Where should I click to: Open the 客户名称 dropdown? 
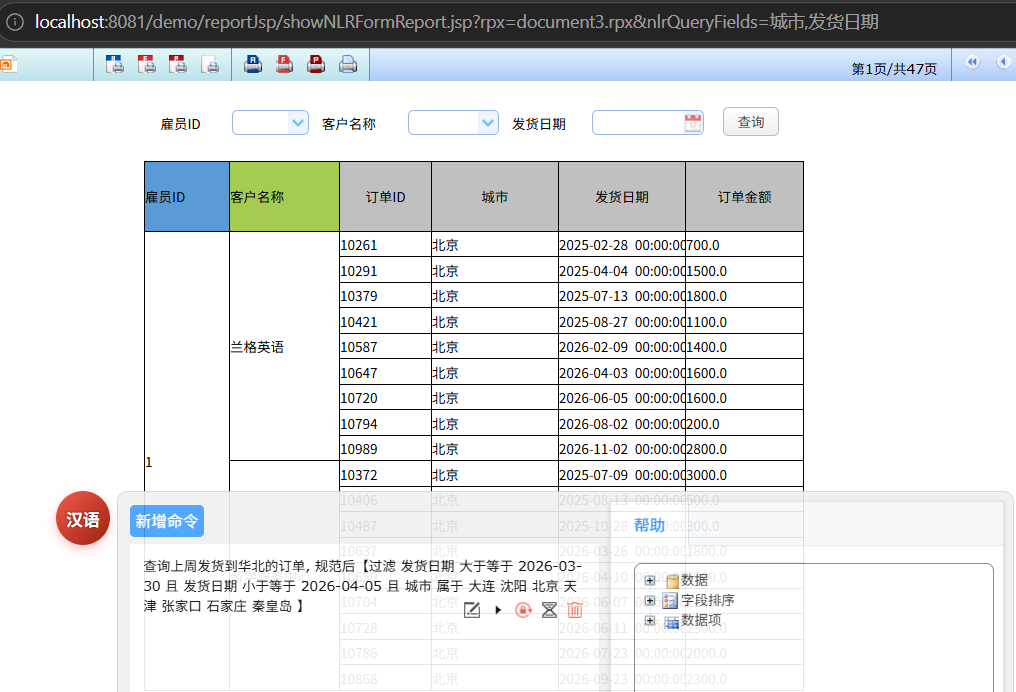(x=487, y=123)
